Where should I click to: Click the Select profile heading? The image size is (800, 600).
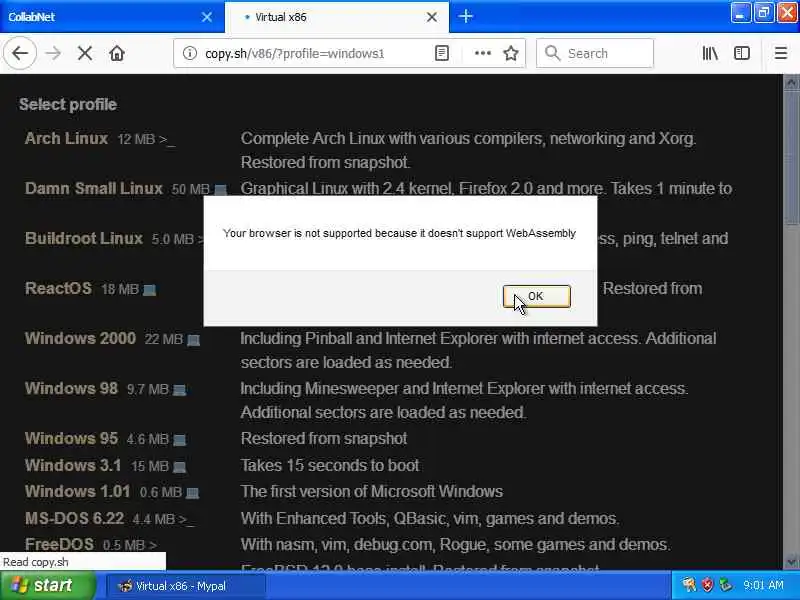(68, 105)
